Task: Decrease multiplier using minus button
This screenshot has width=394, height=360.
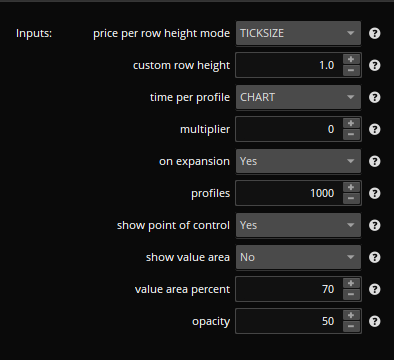Action: (351, 135)
